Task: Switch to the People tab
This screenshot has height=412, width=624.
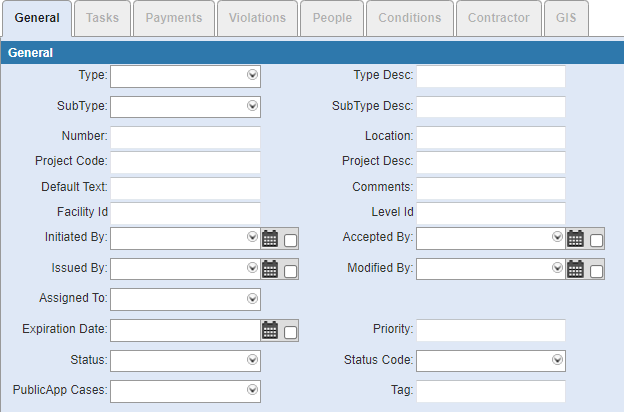Action: [332, 18]
